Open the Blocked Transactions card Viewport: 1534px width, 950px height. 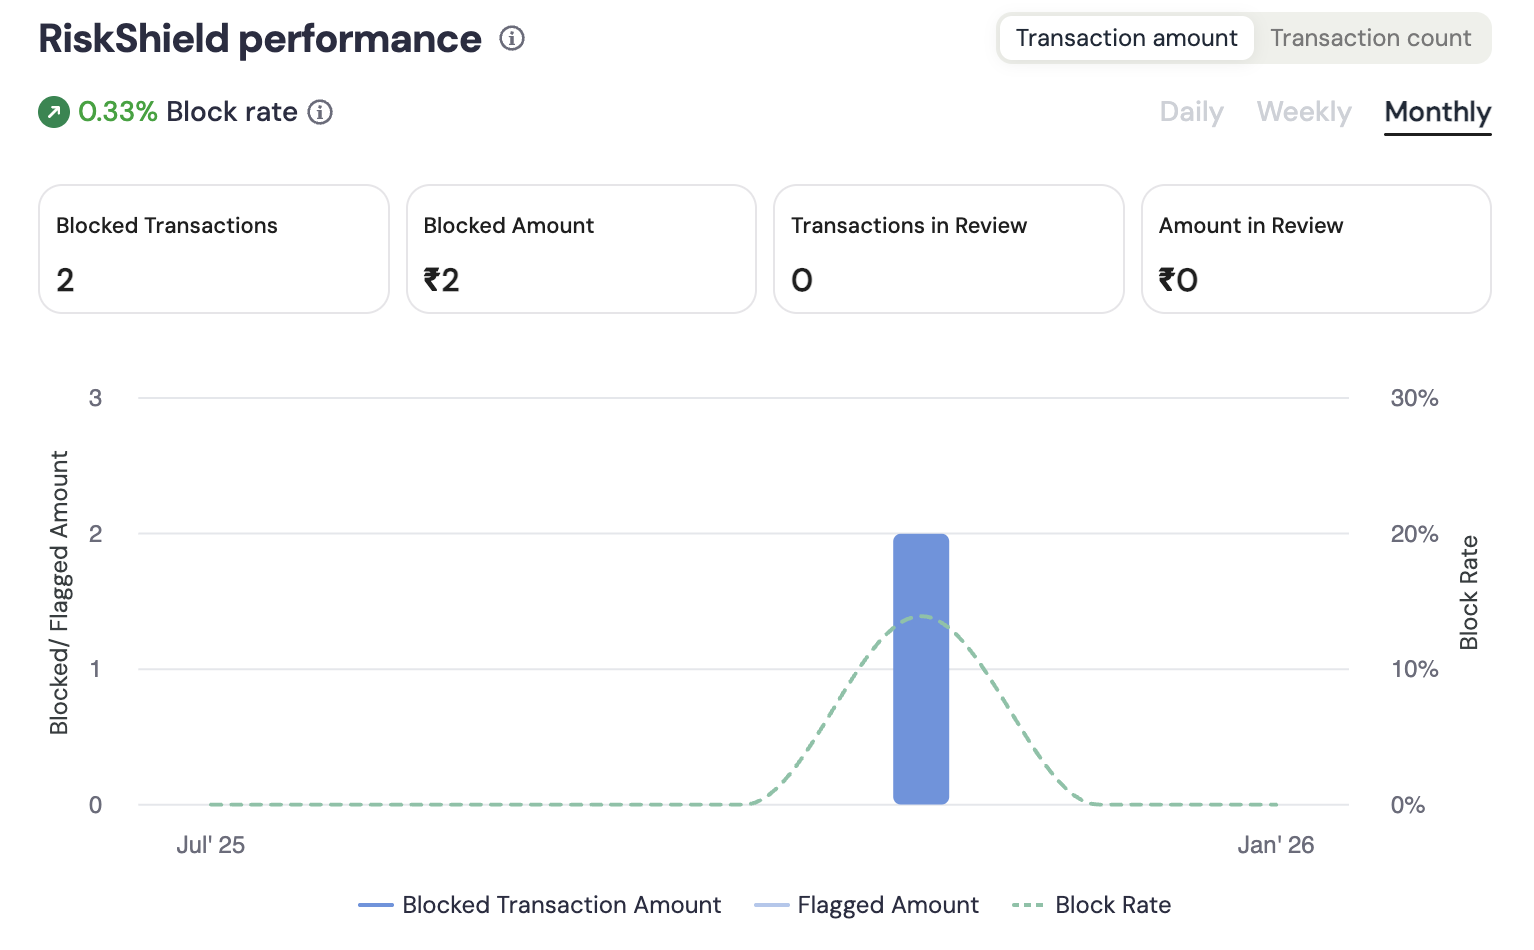pos(213,249)
